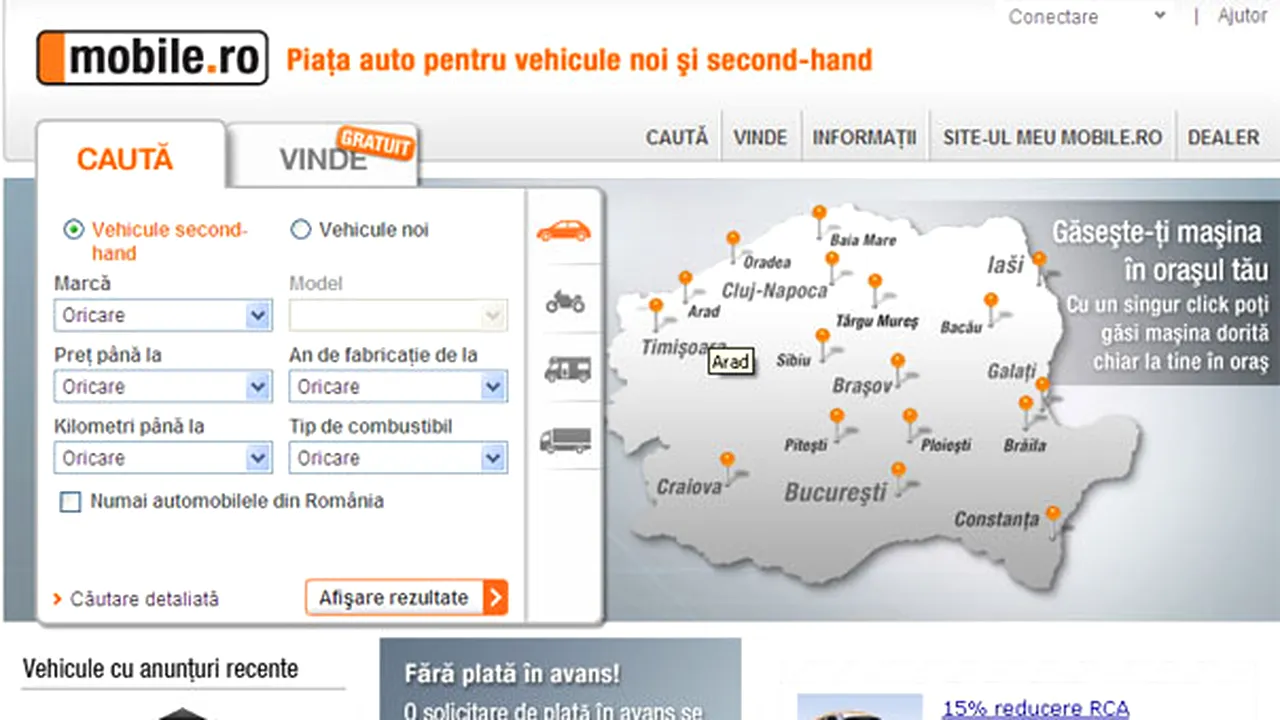Open the Preț până la dropdown
The width and height of the screenshot is (1280, 720).
pos(163,387)
